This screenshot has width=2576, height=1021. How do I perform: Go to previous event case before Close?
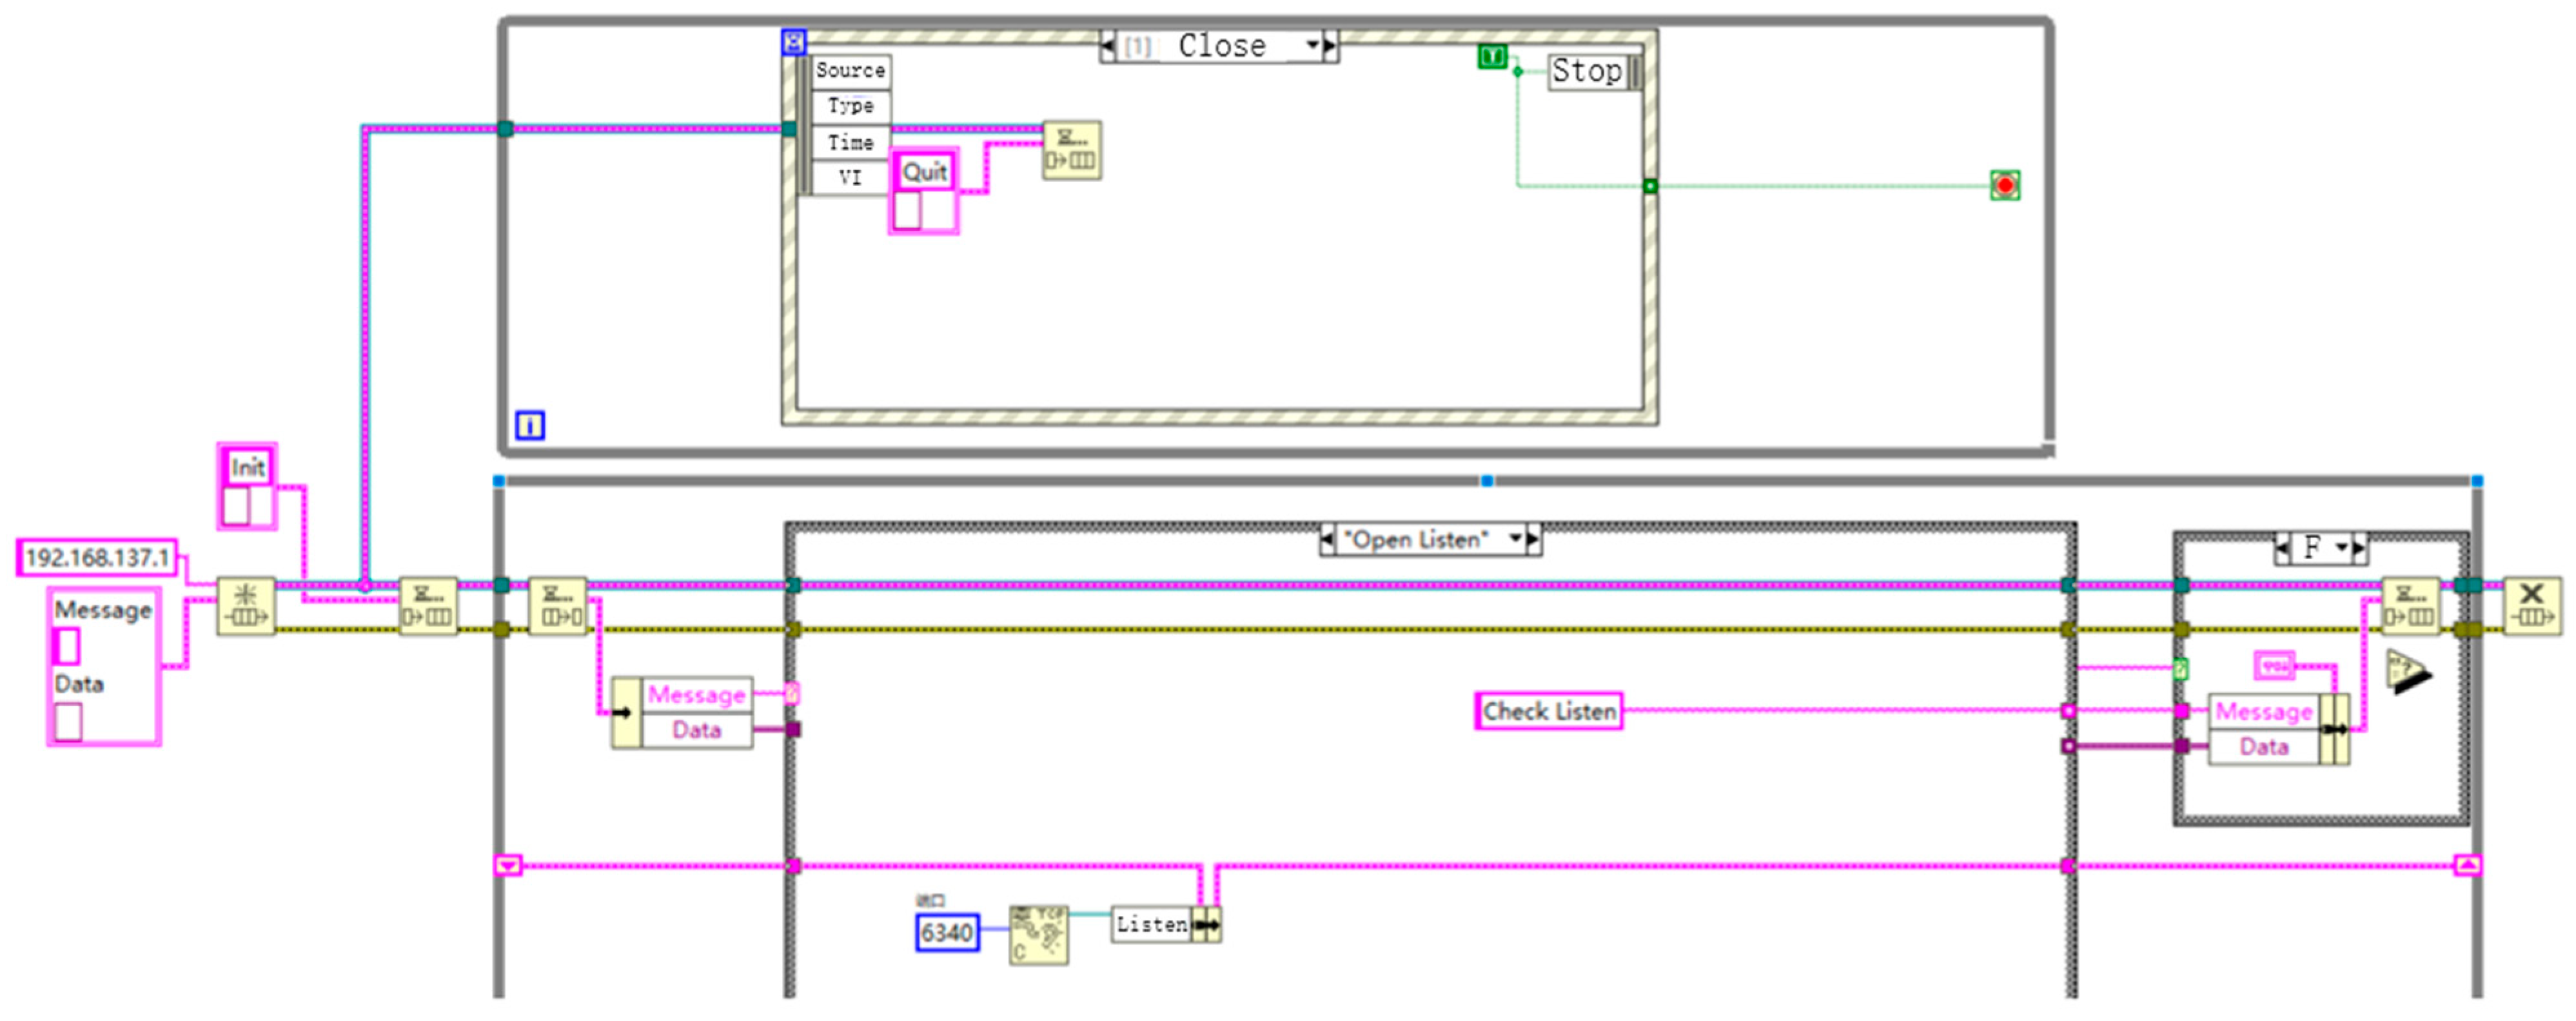[x=1108, y=45]
